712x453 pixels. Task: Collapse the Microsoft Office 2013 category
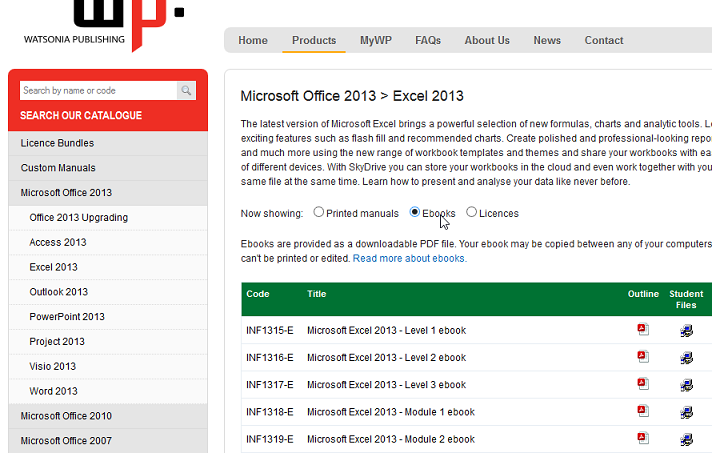[x=108, y=192]
